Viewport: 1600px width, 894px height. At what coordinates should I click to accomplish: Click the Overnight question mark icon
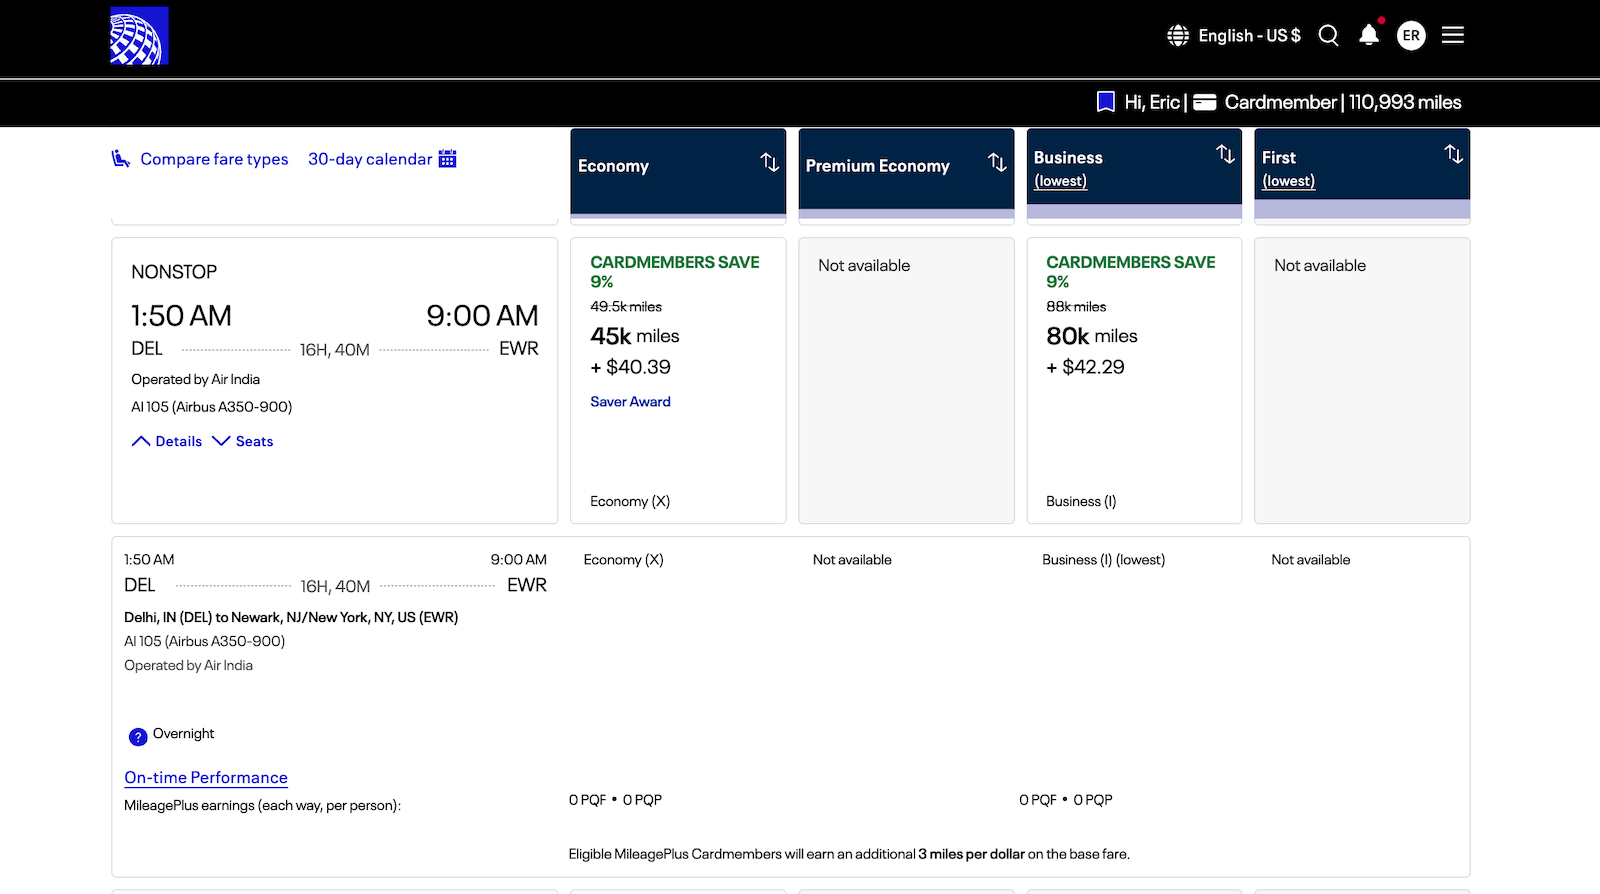138,737
